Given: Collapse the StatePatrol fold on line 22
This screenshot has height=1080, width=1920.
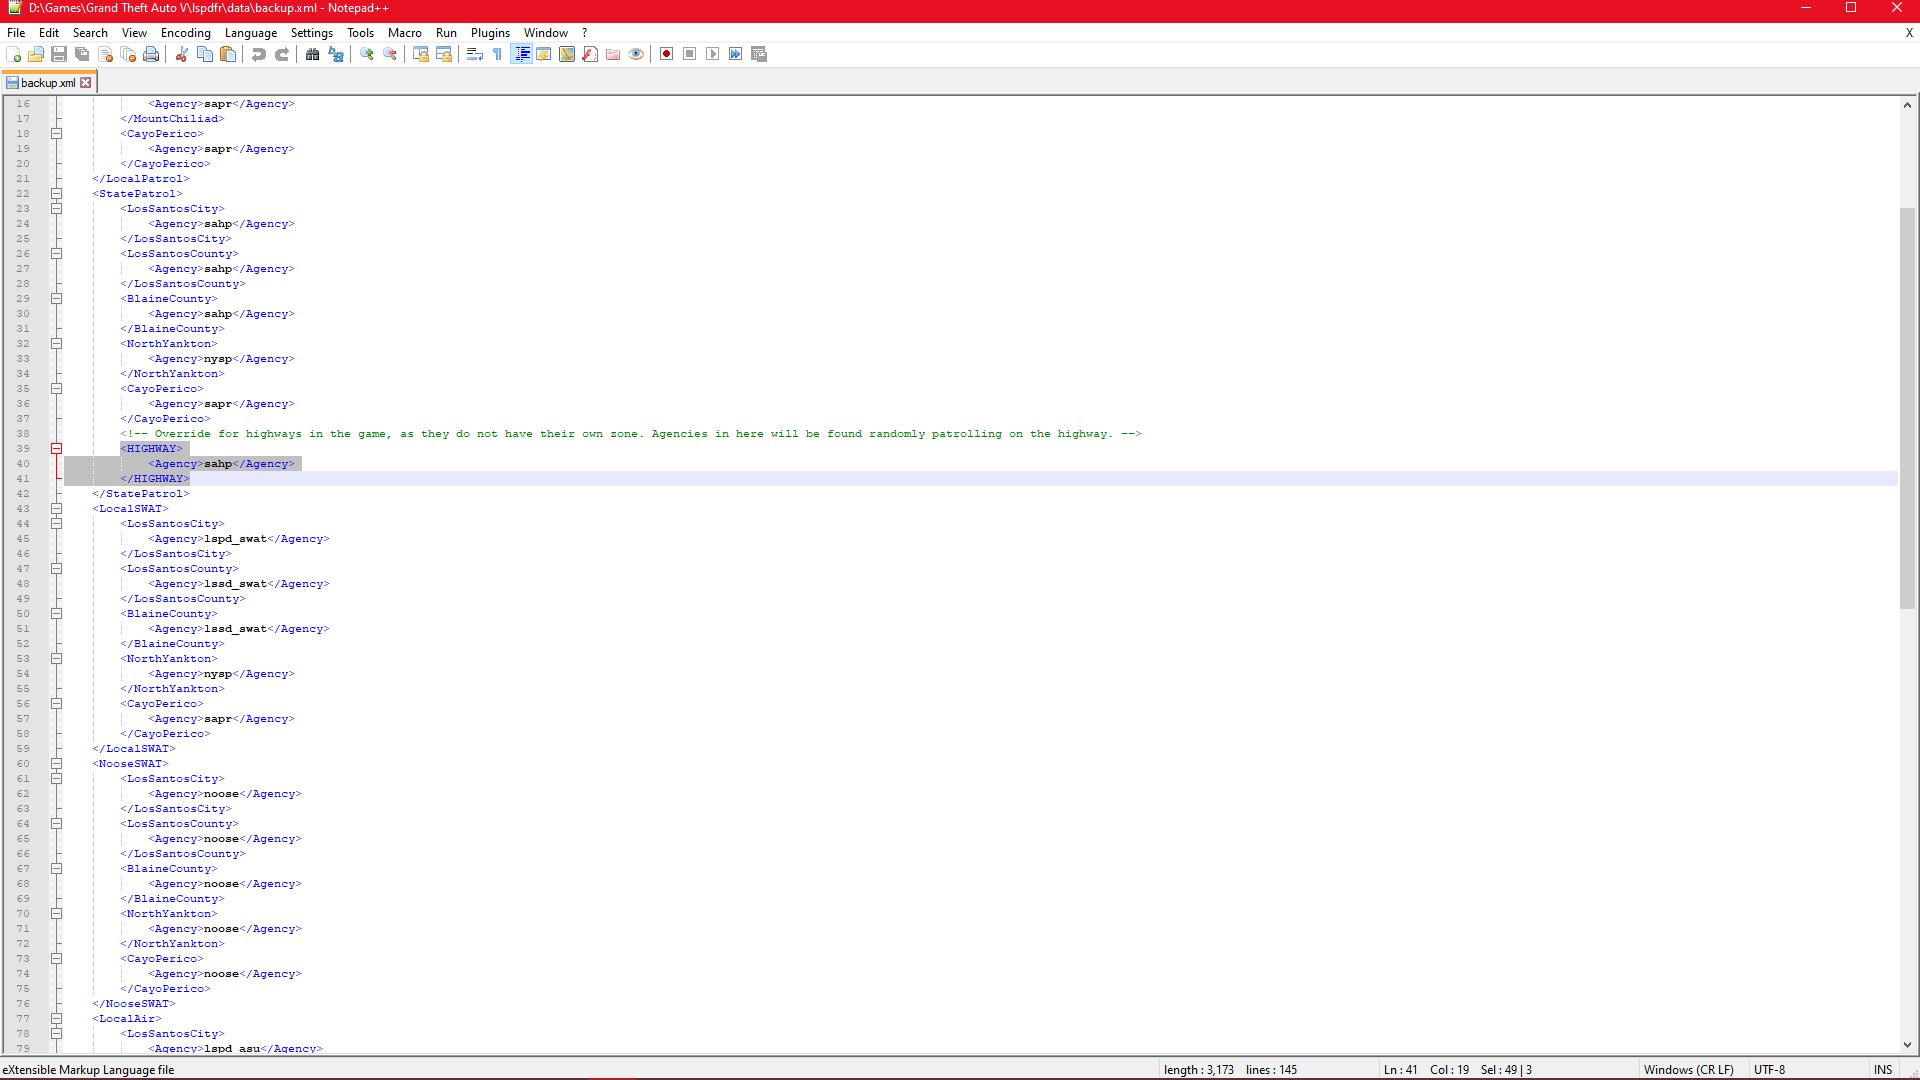Looking at the screenshot, I should coord(57,194).
